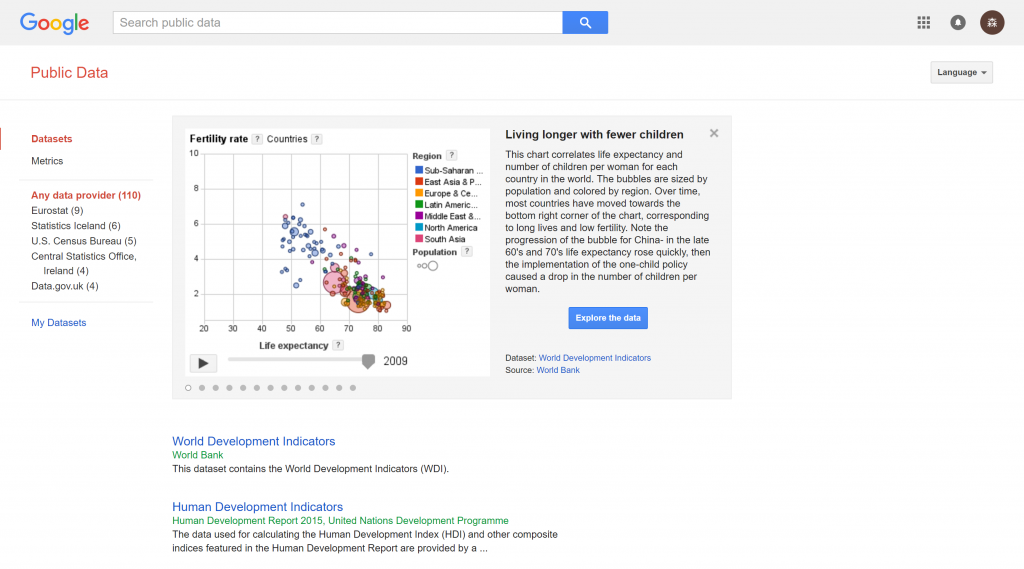Click help icon beside Life expectancy
This screenshot has width=1024, height=569.
(338, 345)
